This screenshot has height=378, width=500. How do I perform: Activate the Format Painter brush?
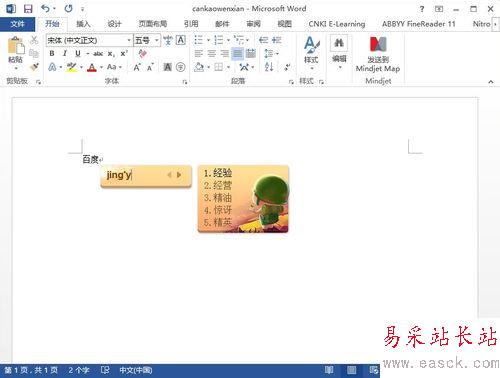pos(34,67)
